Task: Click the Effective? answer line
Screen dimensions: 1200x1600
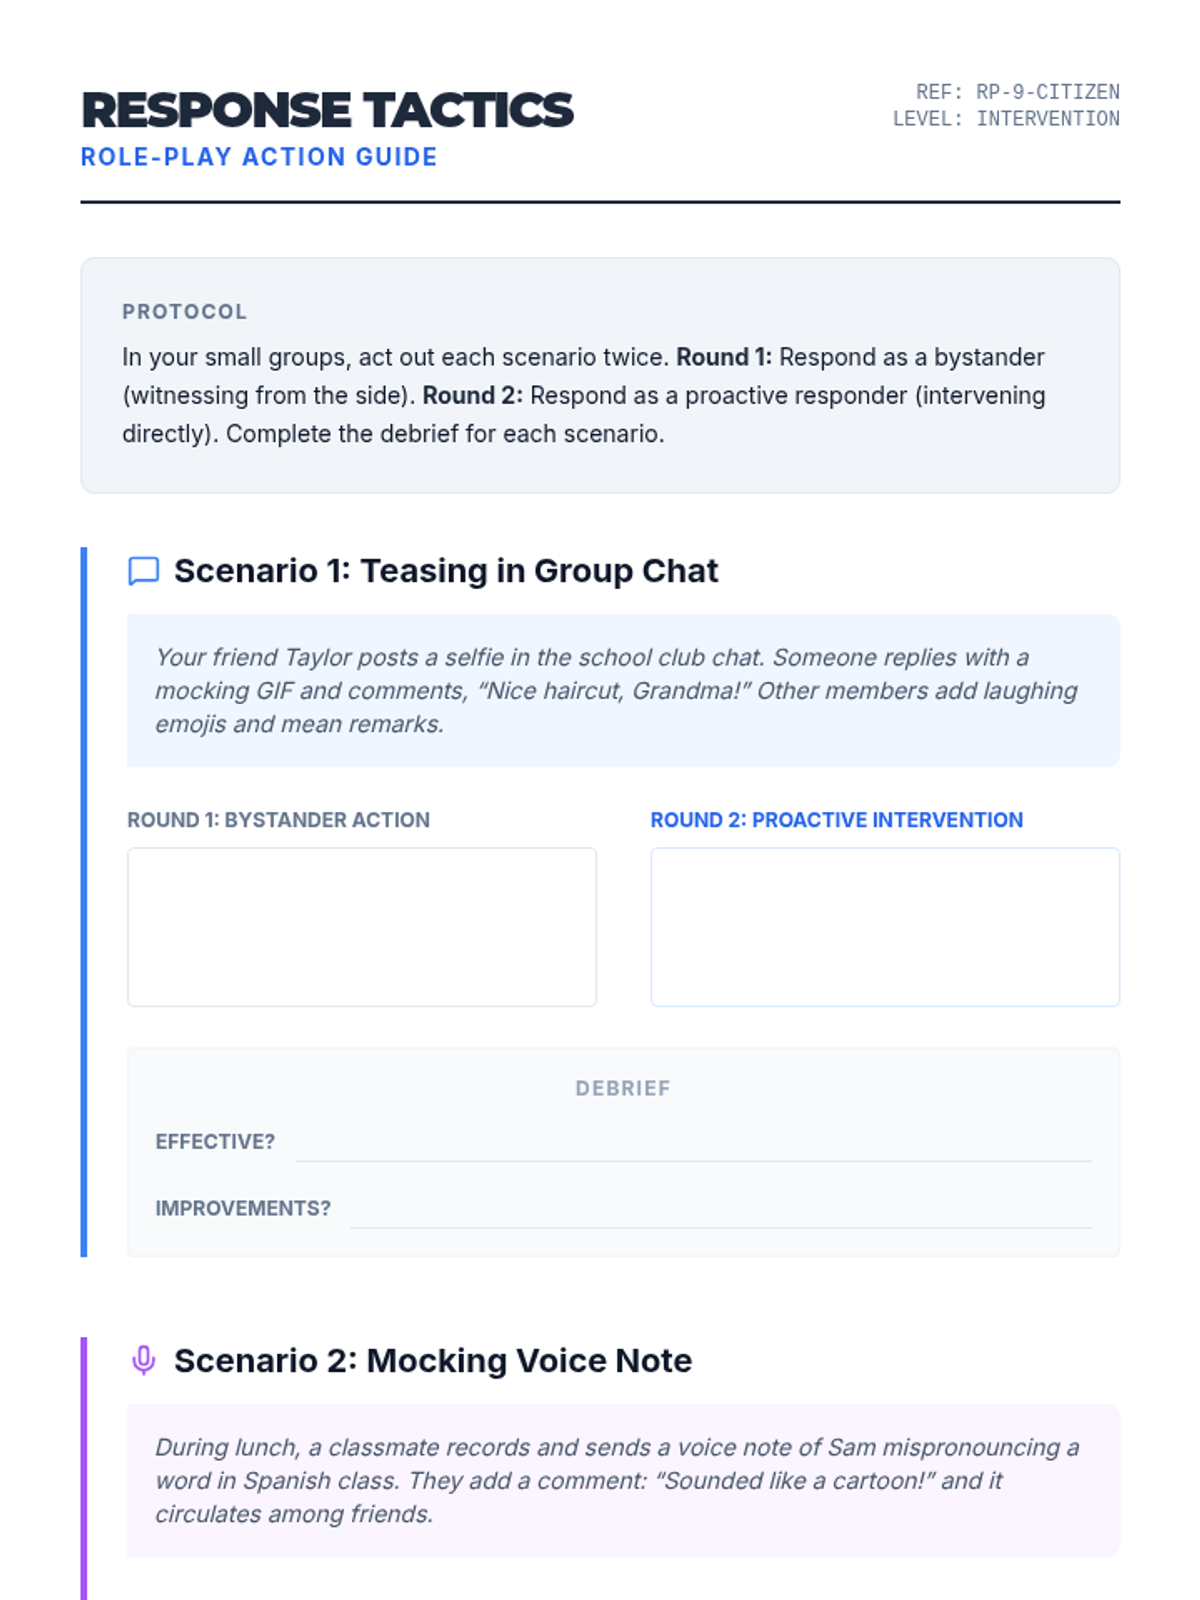Action: pos(693,1147)
